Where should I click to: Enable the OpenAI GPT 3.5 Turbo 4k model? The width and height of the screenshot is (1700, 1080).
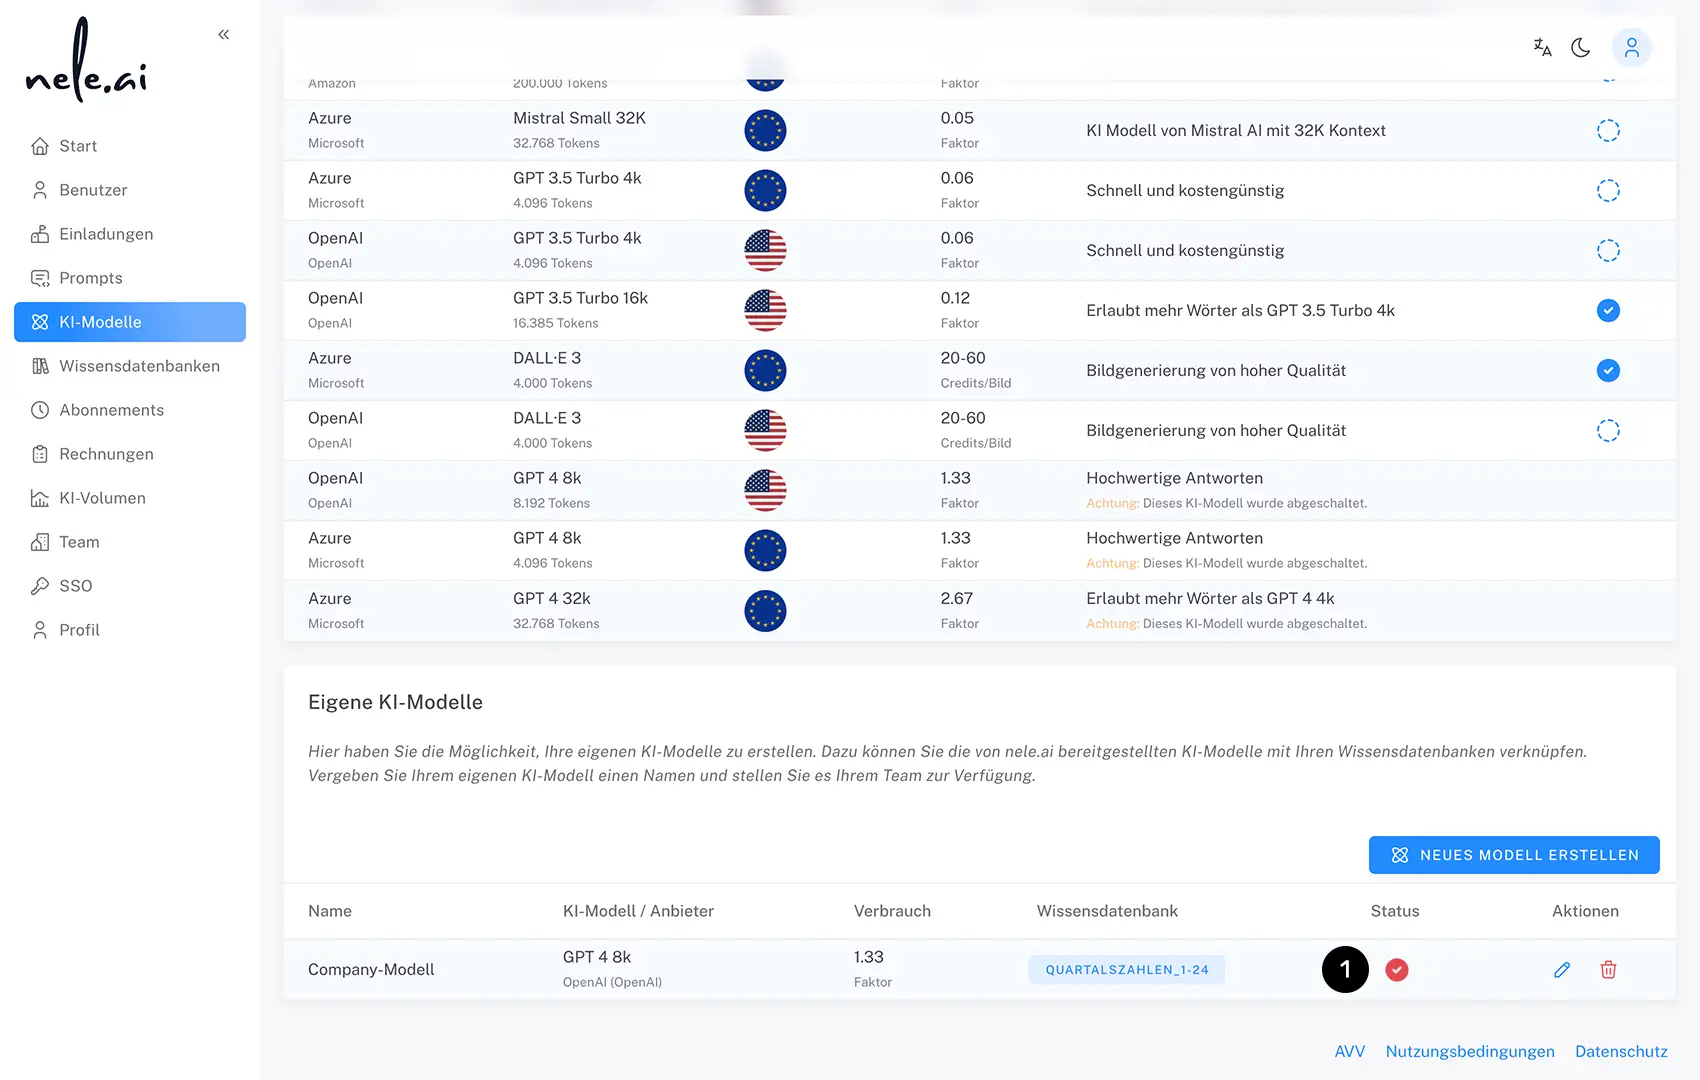pyautogui.click(x=1608, y=250)
